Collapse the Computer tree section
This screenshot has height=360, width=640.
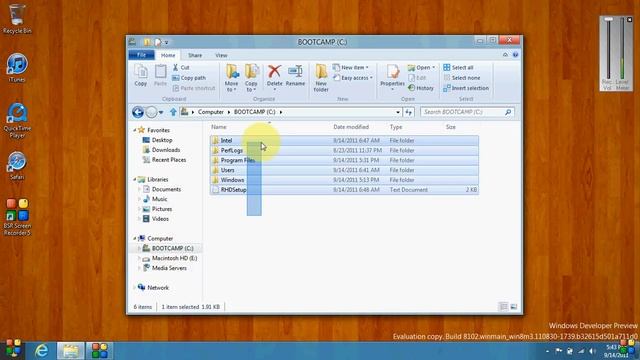(135, 238)
